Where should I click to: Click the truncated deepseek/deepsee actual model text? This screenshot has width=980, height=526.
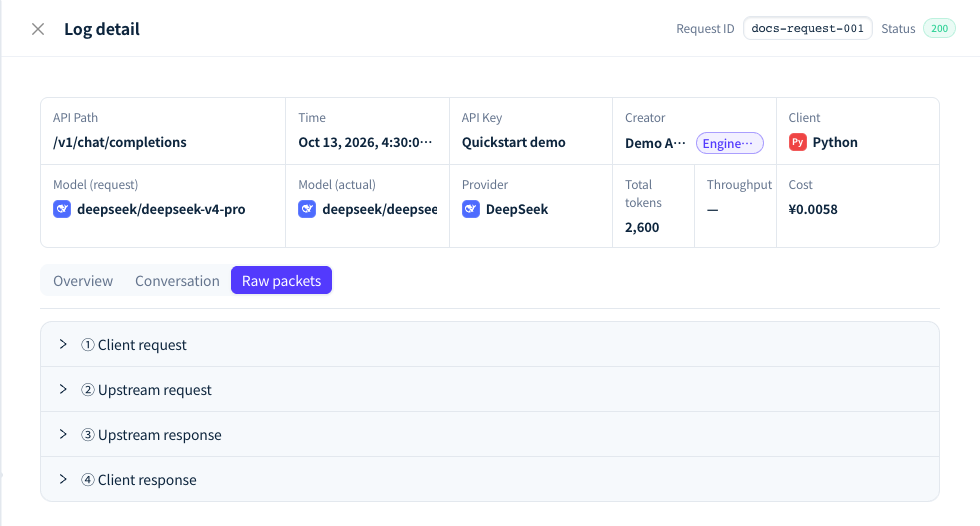pyautogui.click(x=379, y=209)
